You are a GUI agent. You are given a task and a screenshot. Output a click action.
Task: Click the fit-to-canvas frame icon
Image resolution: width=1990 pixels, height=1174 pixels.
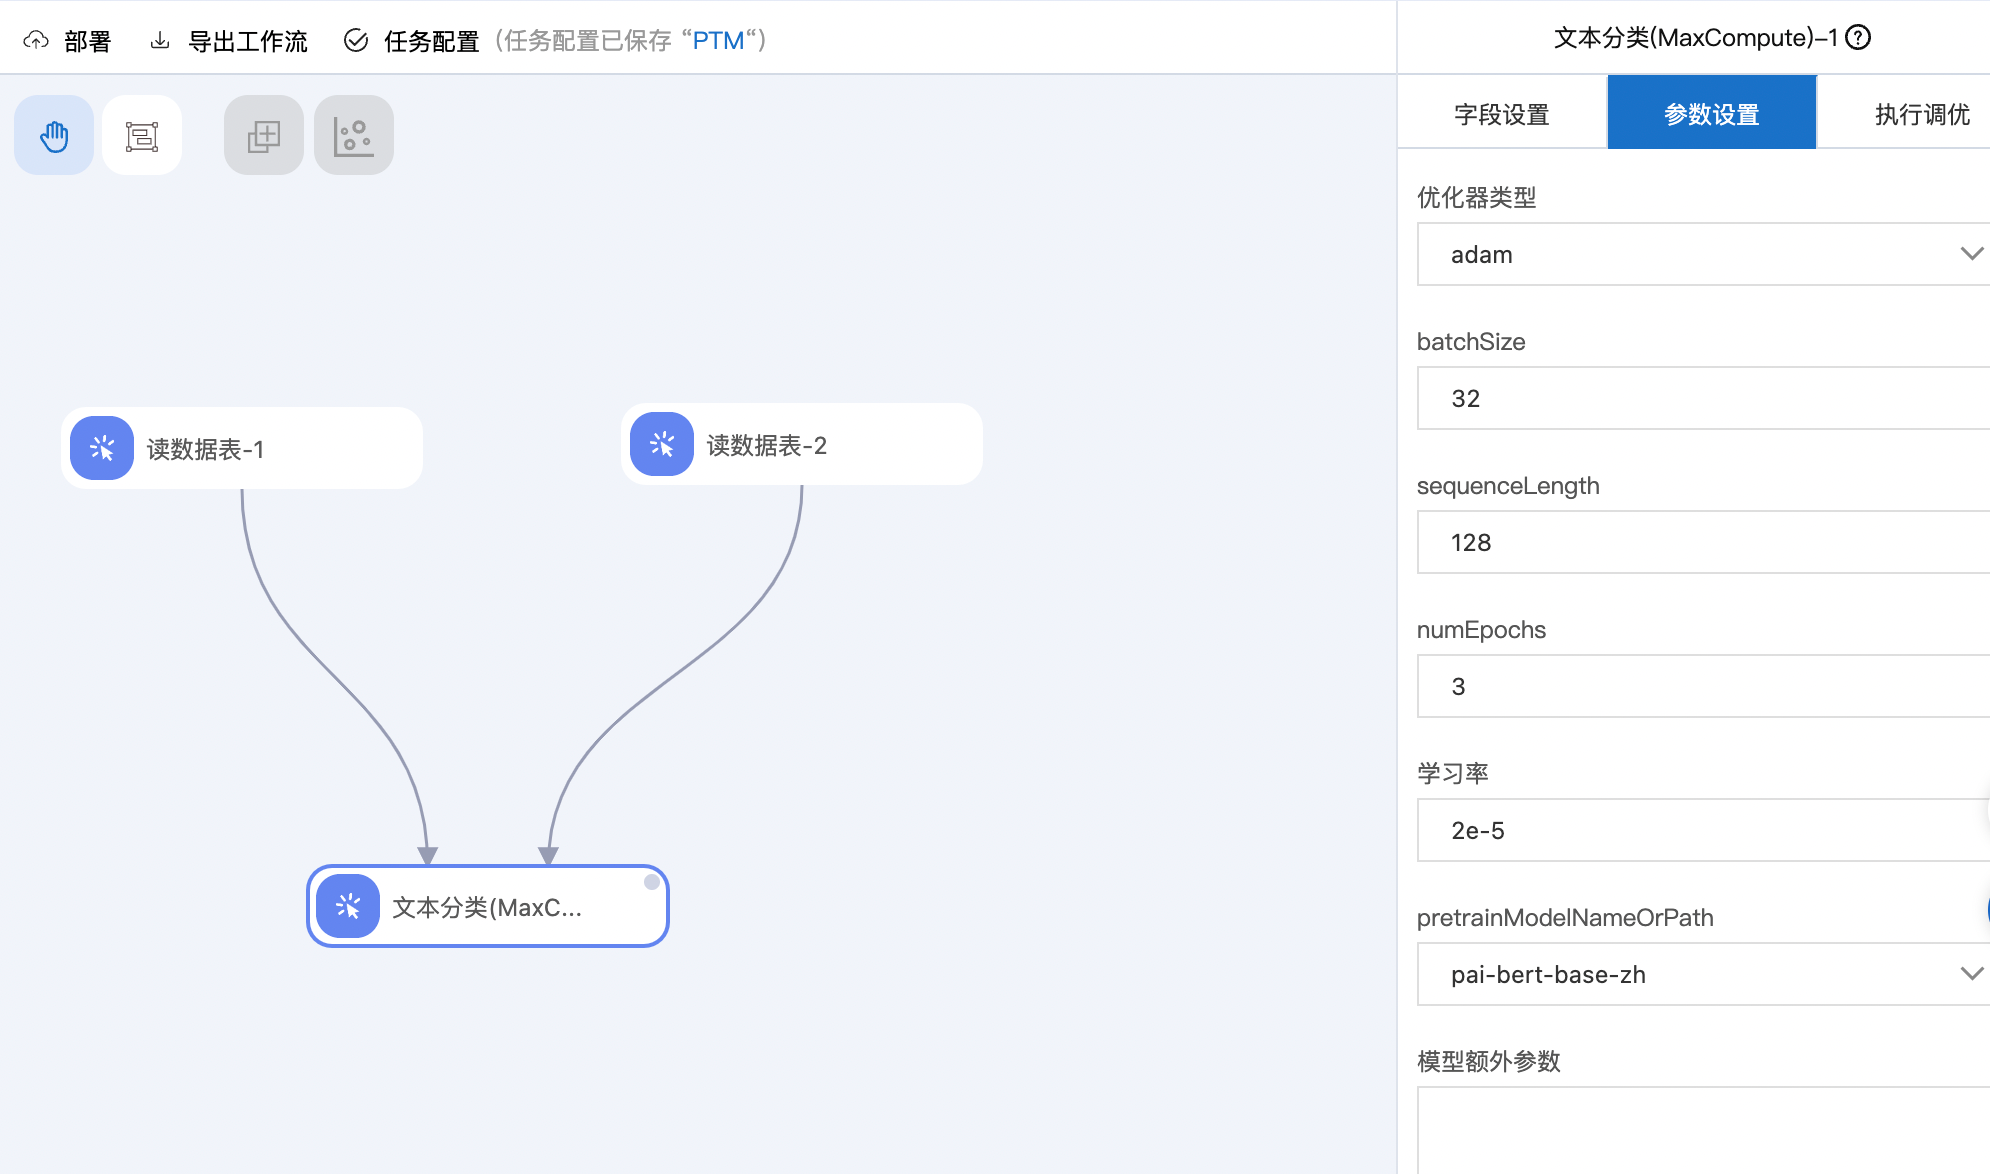[x=142, y=135]
